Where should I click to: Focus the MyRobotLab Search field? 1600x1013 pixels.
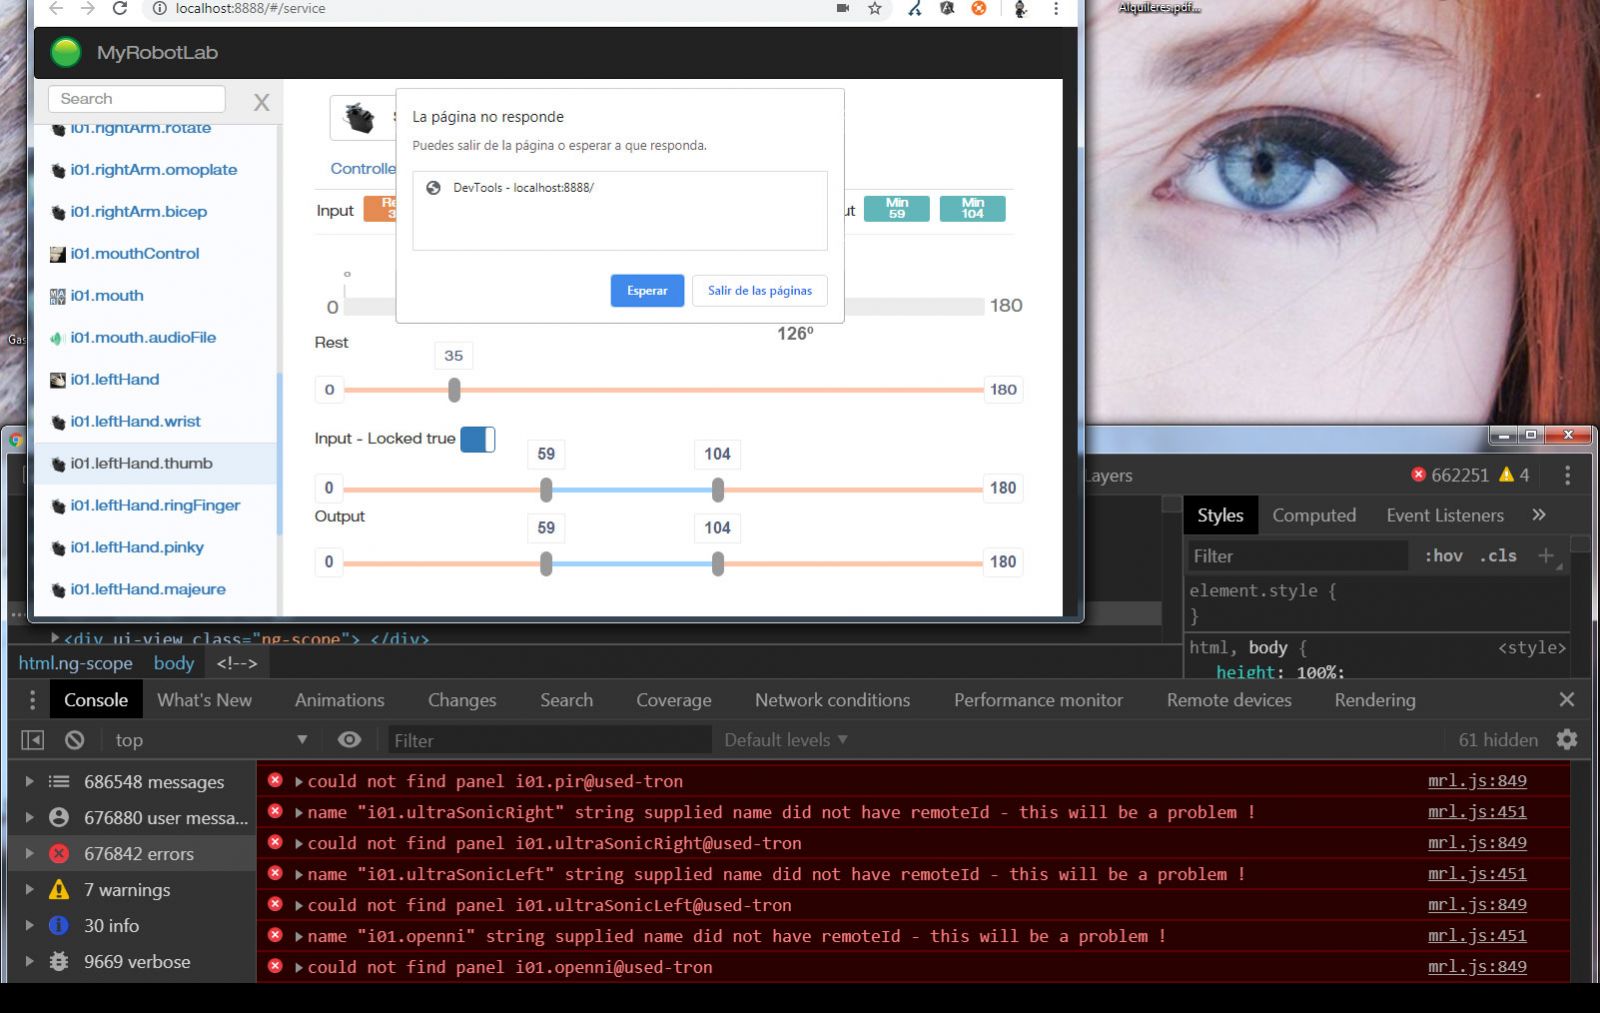click(x=137, y=99)
